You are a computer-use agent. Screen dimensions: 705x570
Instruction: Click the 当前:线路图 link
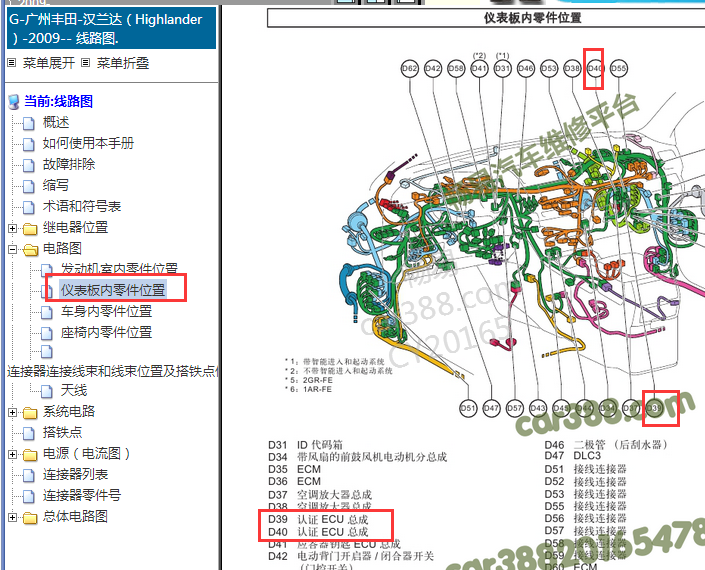pos(58,101)
